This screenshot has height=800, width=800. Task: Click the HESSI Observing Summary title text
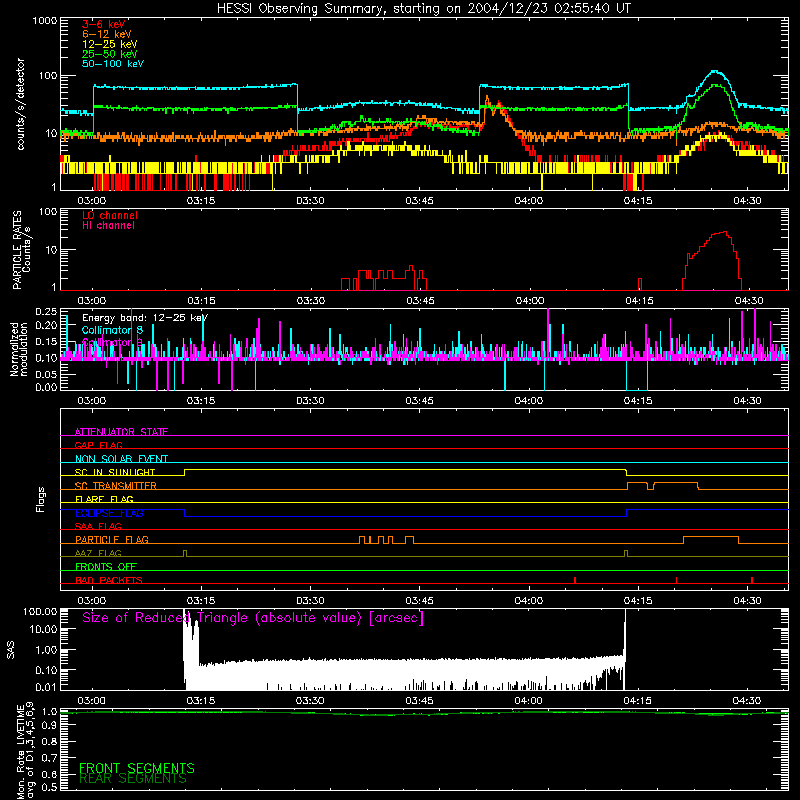424,9
